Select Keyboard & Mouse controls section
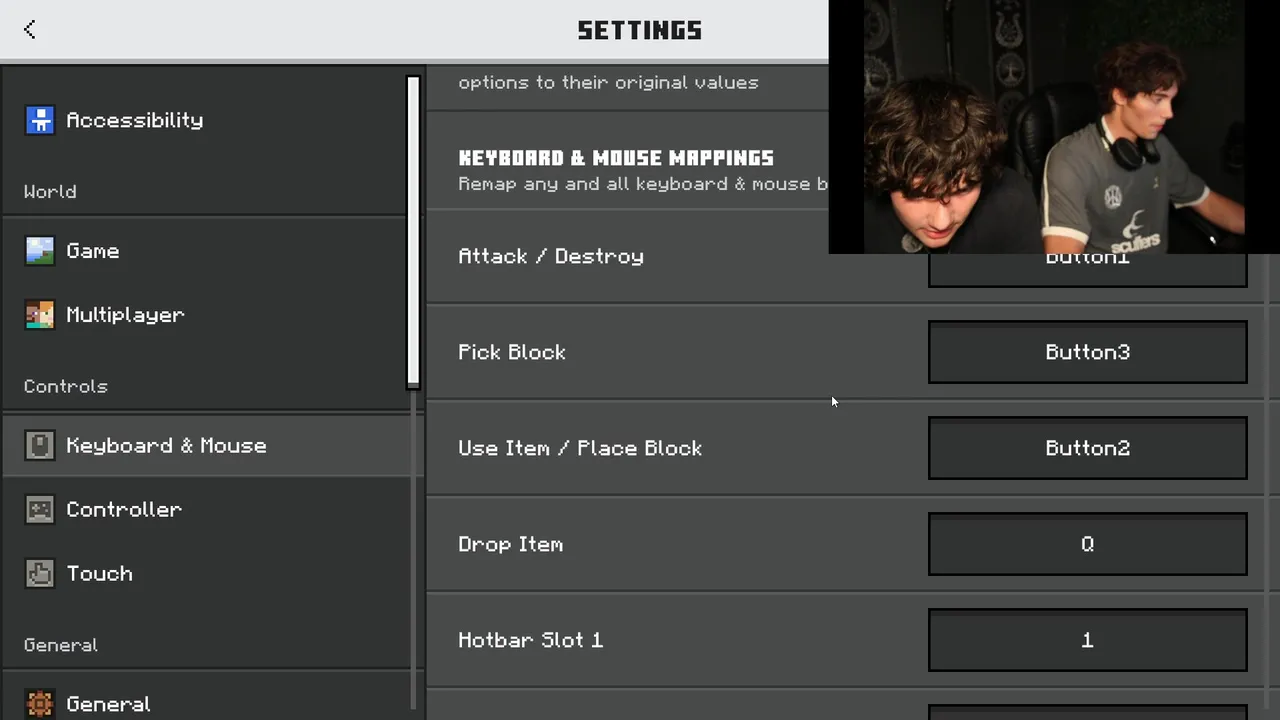Screen dimensions: 1280x720 tap(166, 446)
